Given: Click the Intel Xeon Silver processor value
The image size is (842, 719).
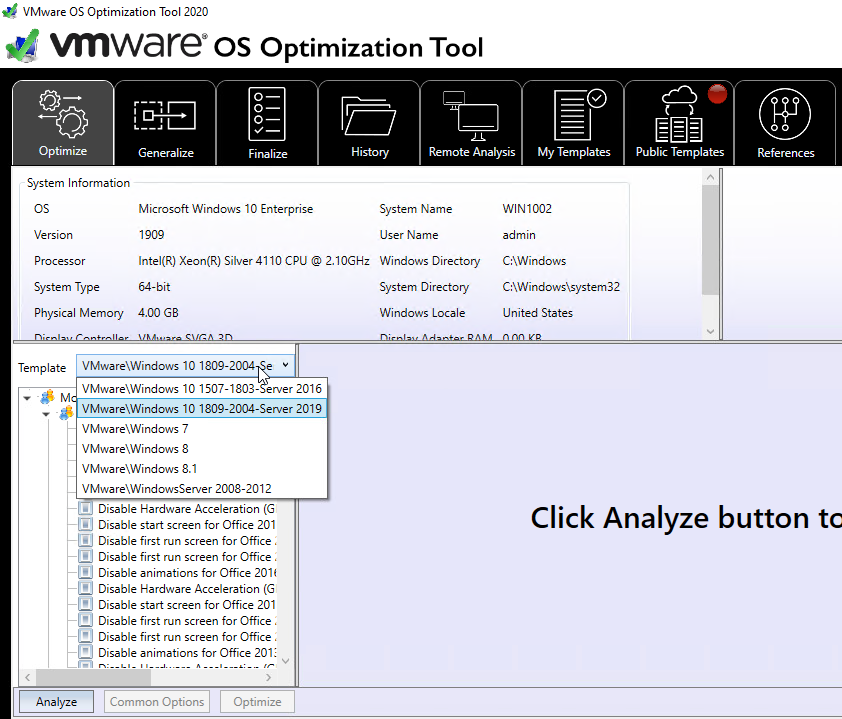Looking at the screenshot, I should [x=253, y=260].
